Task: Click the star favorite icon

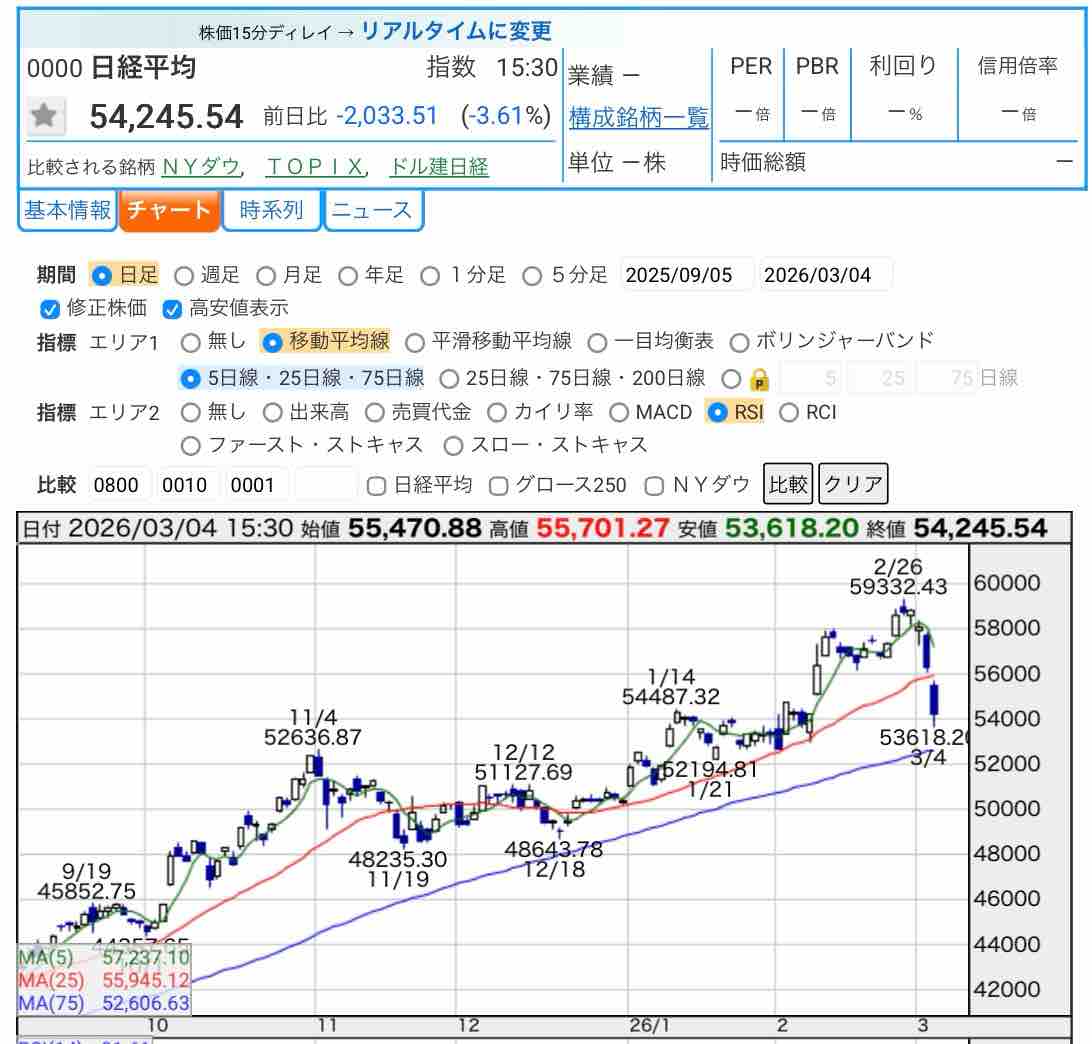Action: pyautogui.click(x=43, y=117)
